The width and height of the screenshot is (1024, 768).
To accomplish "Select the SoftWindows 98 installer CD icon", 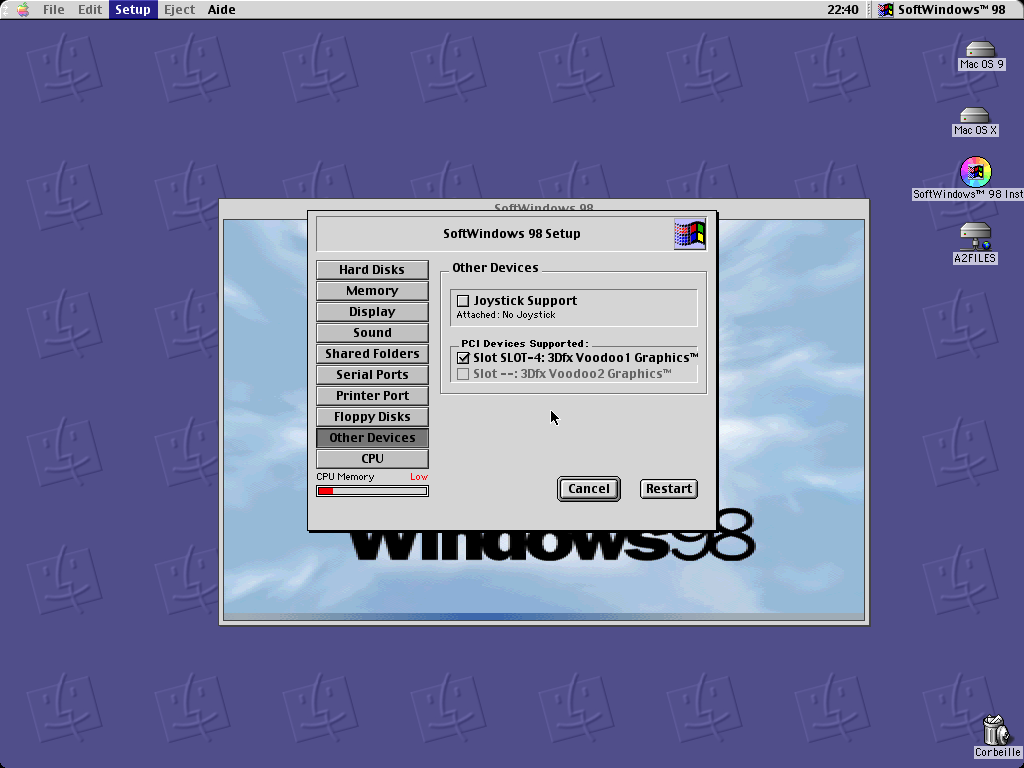I will [x=976, y=172].
